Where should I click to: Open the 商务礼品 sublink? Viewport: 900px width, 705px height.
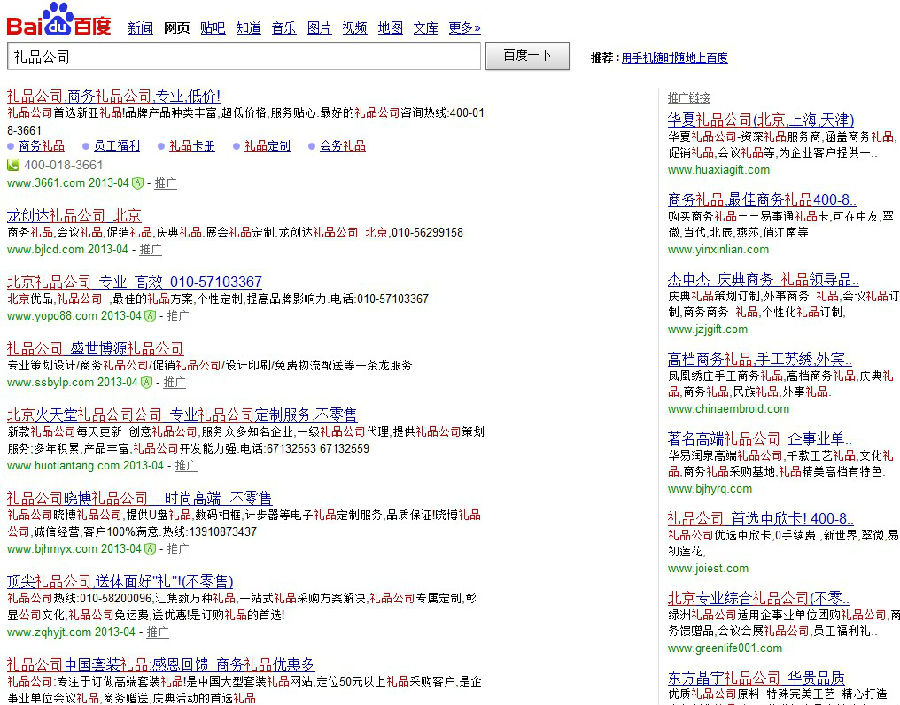[x=41, y=146]
